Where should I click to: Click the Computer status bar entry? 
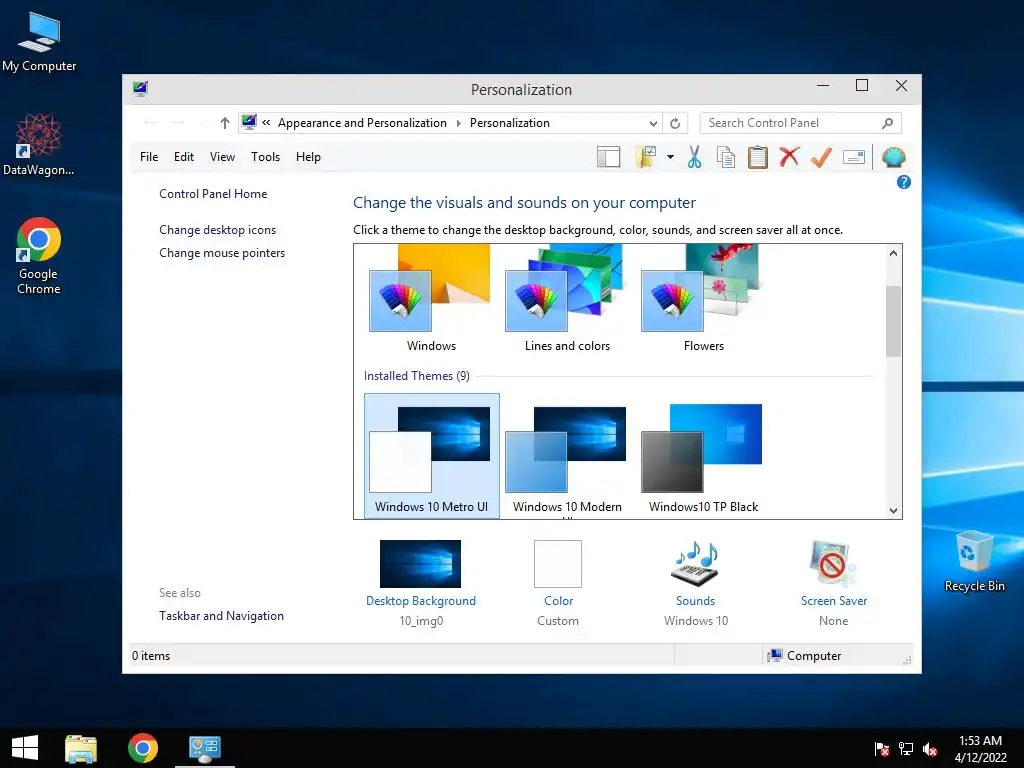pos(805,656)
